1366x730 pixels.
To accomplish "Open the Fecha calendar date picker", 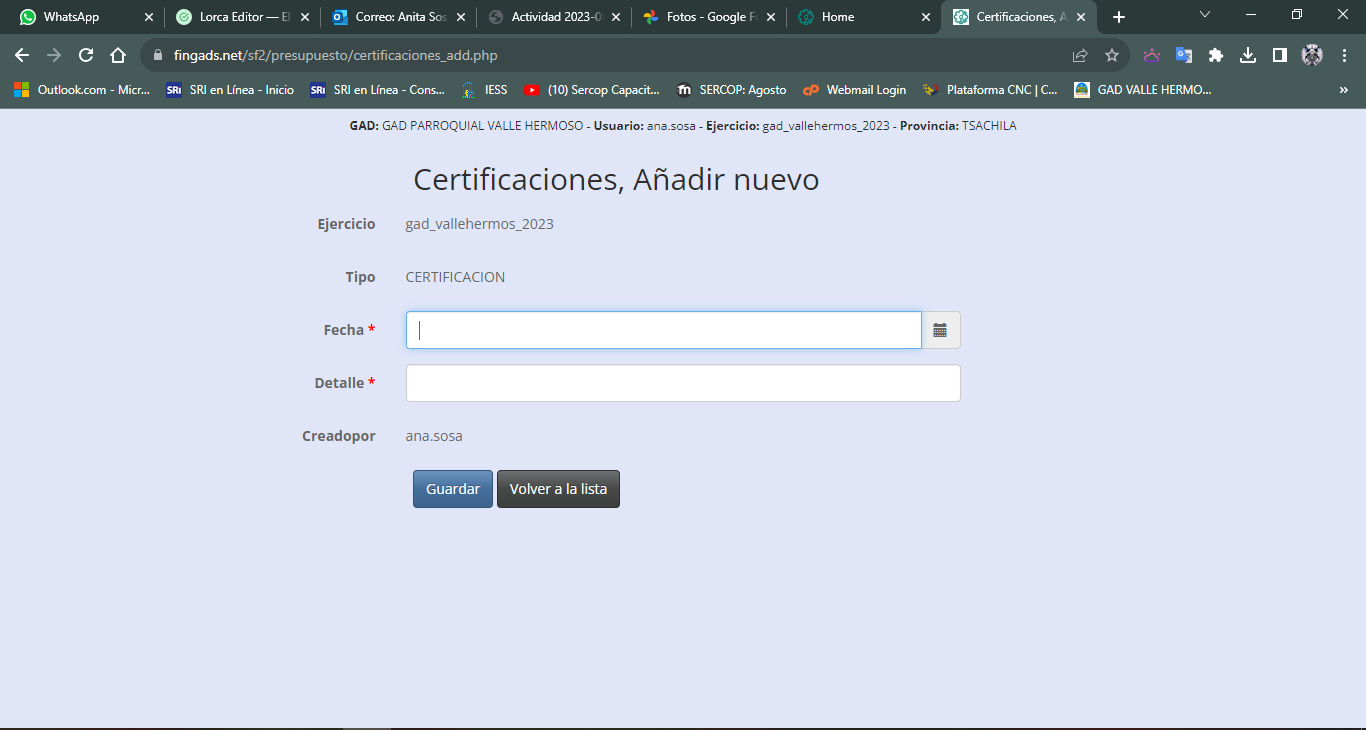I will [x=940, y=330].
